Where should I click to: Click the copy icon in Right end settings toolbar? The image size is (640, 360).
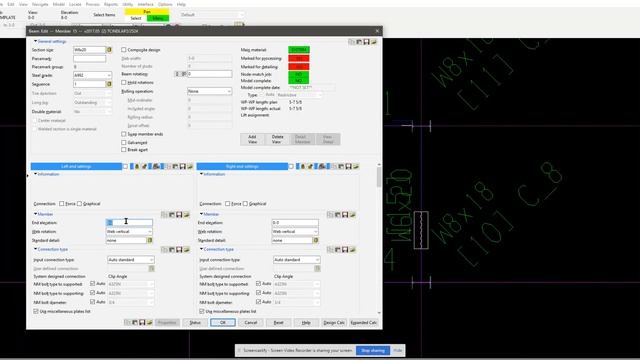point(334,167)
